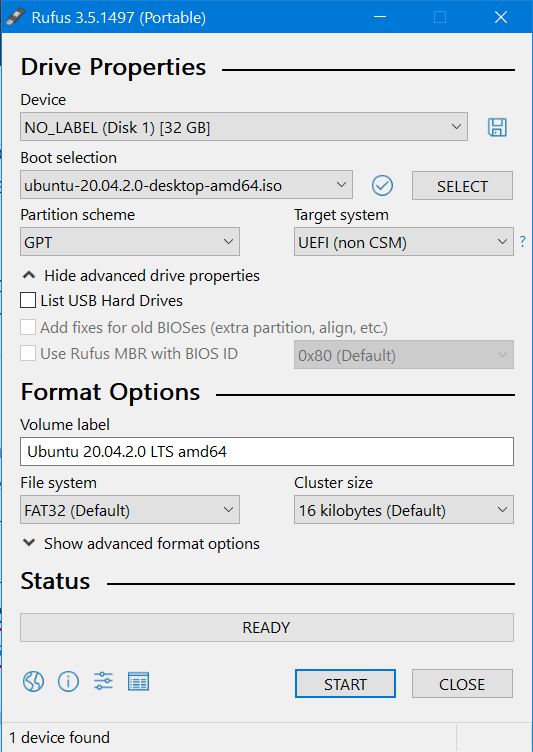Open the Partition scheme GPT dropdown

click(x=130, y=242)
